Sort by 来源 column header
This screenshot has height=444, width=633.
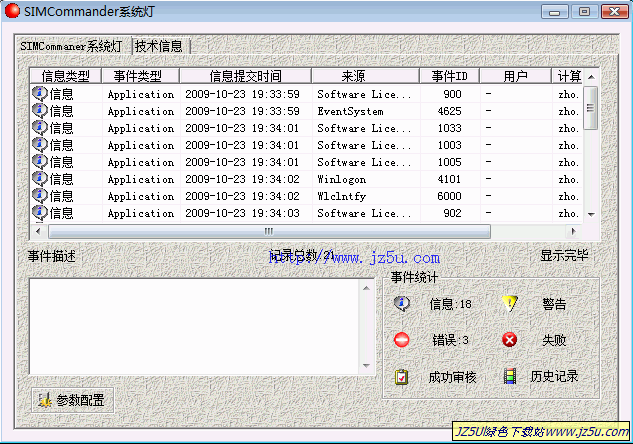tap(366, 76)
